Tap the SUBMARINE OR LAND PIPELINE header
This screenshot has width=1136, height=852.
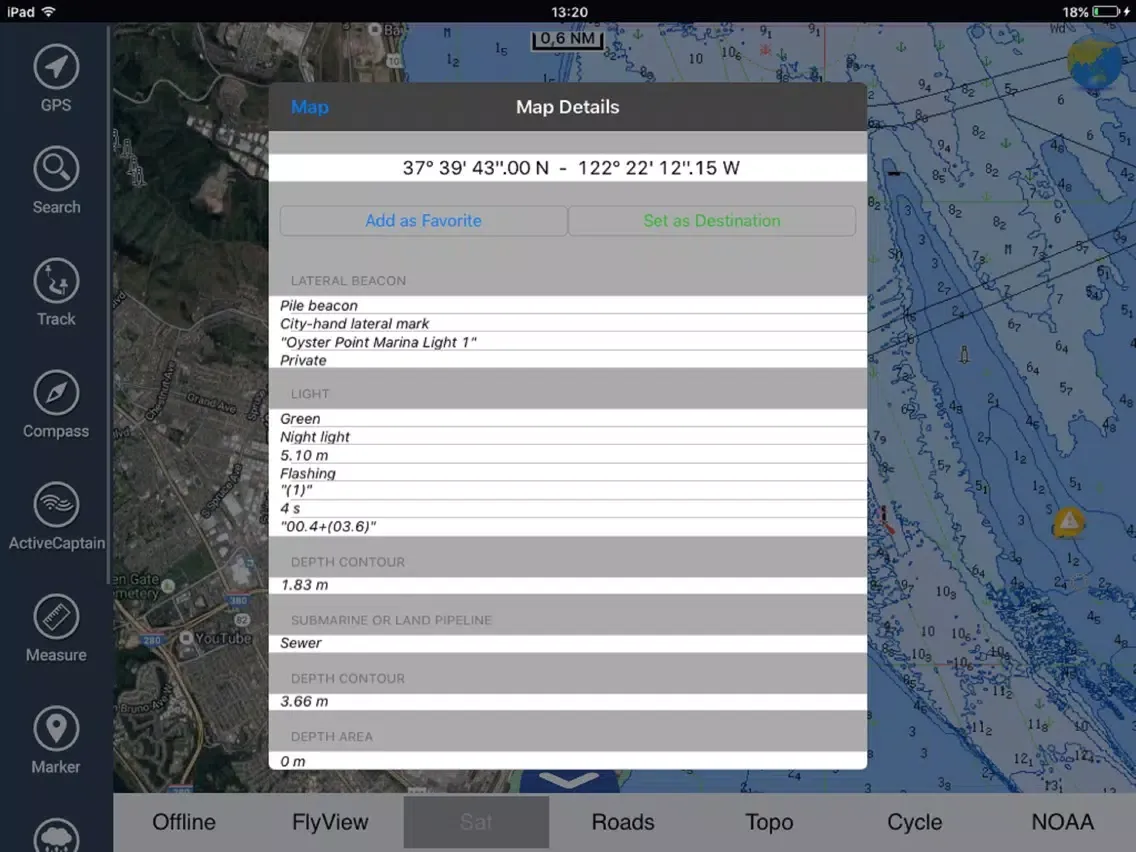point(391,620)
